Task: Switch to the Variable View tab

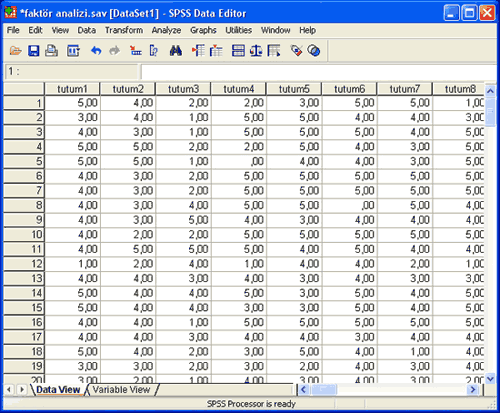Action: (121, 390)
